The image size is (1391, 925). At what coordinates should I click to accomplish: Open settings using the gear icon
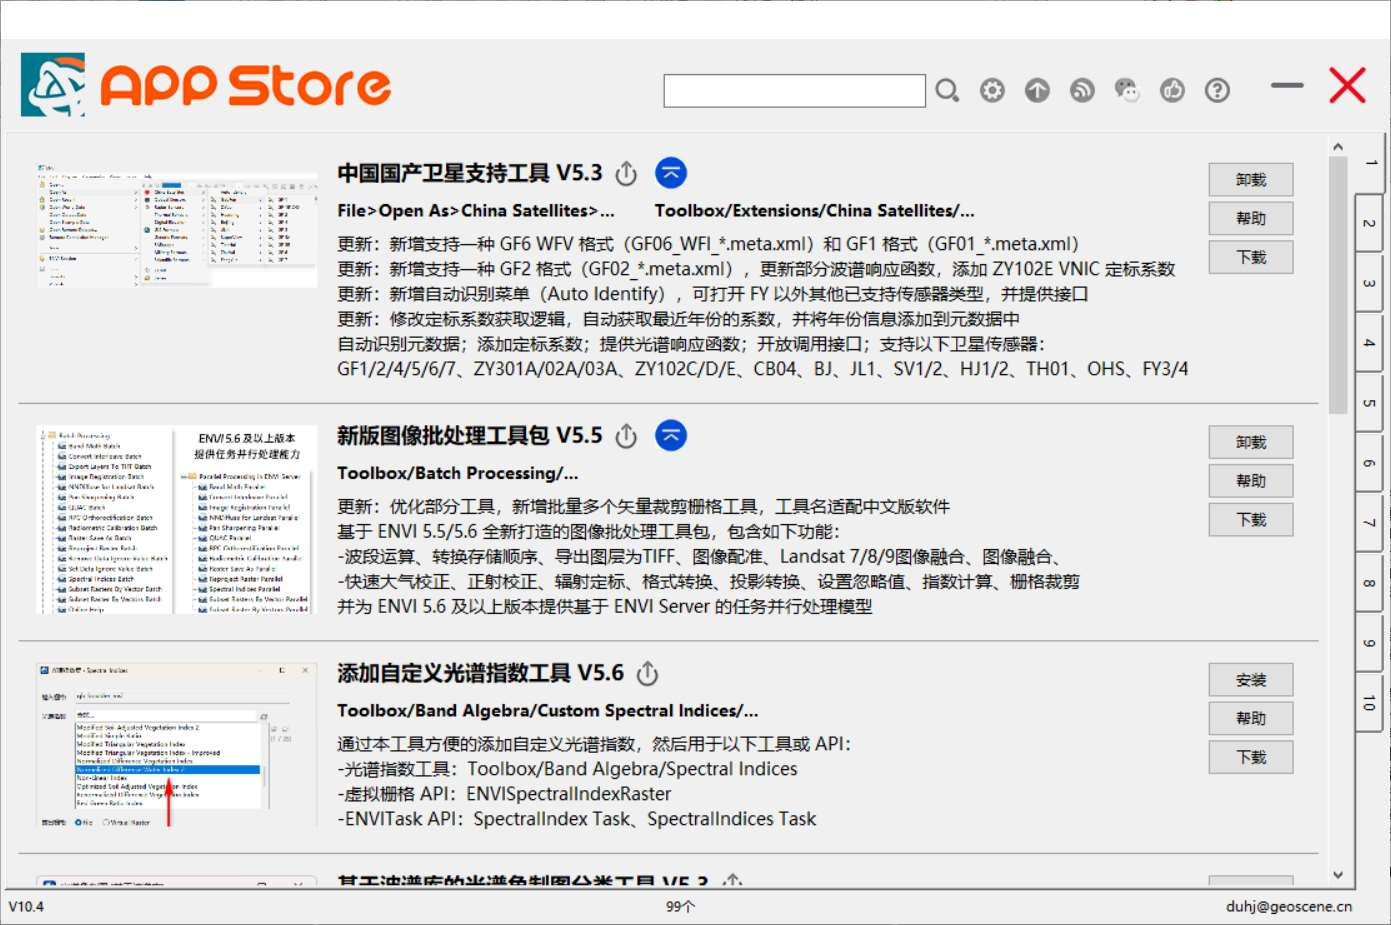coord(991,90)
